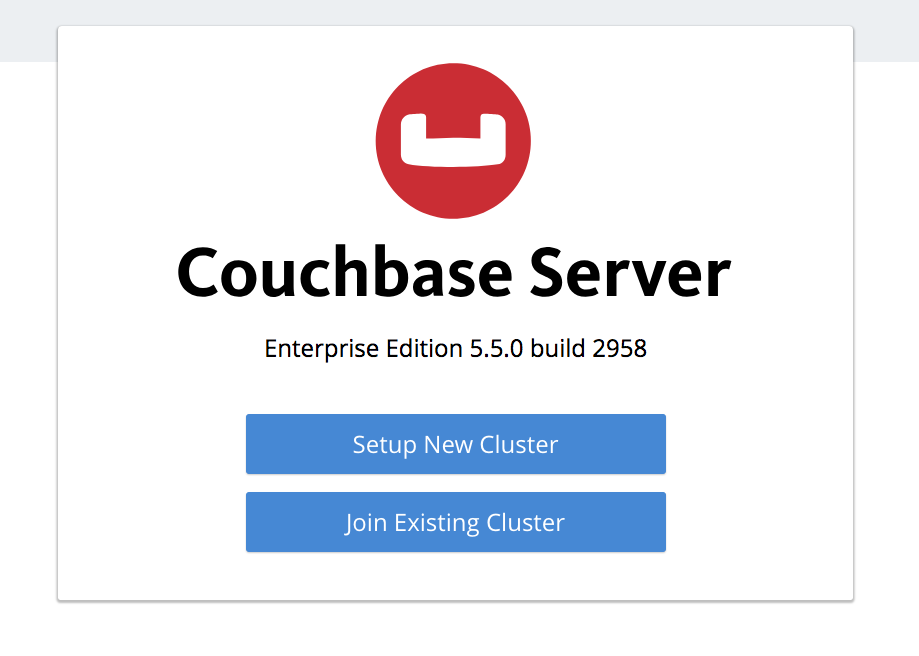Click the word Cluster on Setup New Cluster

click(519, 444)
